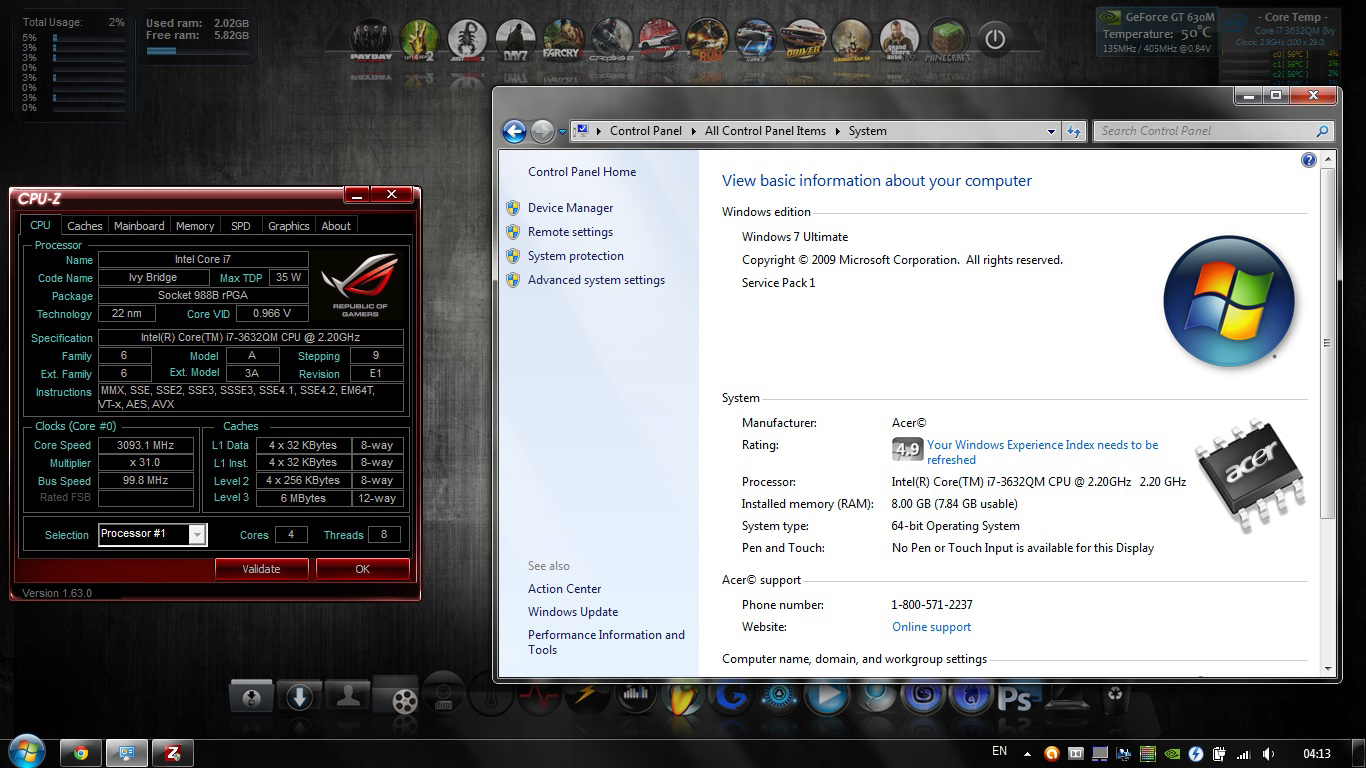This screenshot has width=1366, height=768.
Task: Open the power plug battery tray icon
Action: pos(1220,753)
